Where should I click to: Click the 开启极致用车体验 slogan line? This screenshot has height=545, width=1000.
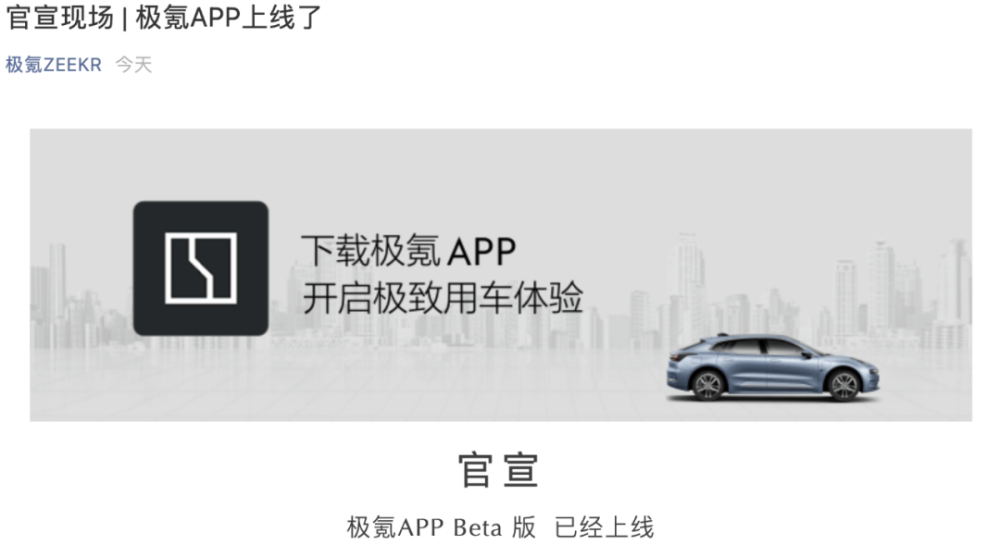[x=443, y=298]
